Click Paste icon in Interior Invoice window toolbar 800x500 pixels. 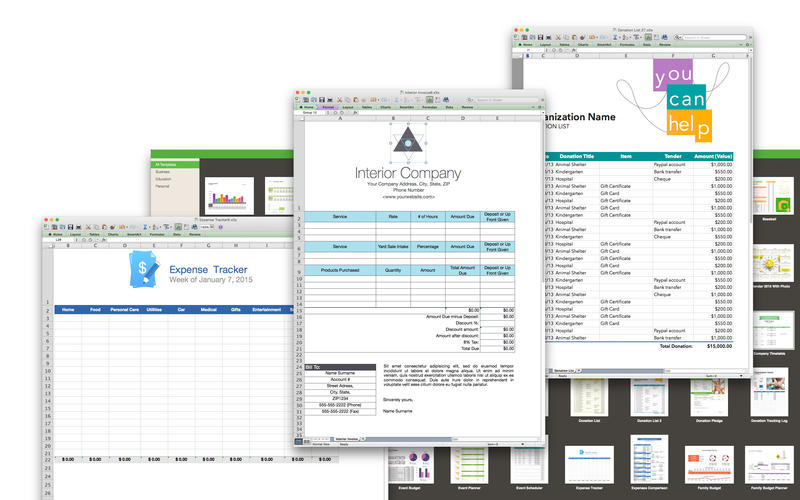point(356,100)
